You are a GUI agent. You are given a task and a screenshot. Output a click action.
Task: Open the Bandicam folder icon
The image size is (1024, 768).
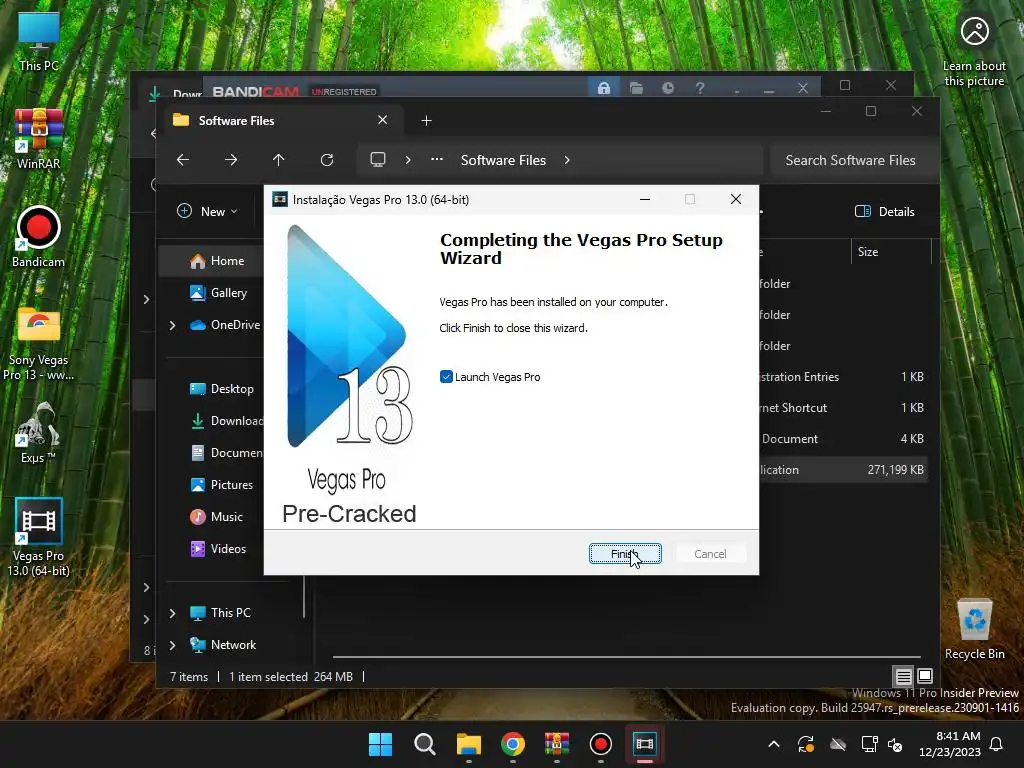click(636, 88)
